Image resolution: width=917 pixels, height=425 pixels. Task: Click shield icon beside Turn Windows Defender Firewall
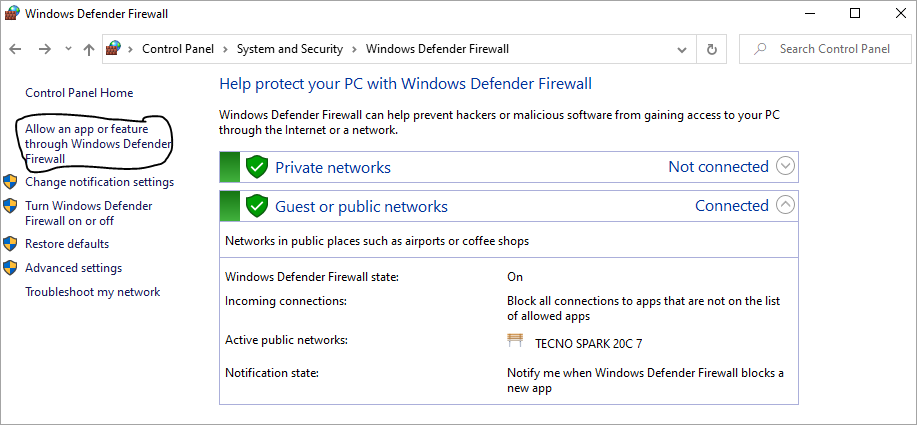click(11, 206)
